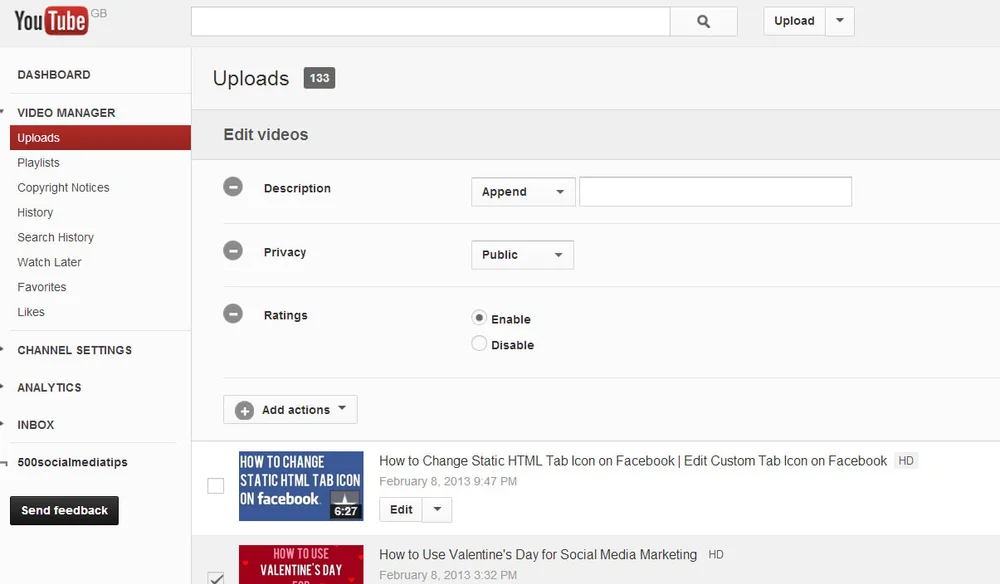
Task: Open the Playlists section in the sidebar
Action: tap(38, 162)
